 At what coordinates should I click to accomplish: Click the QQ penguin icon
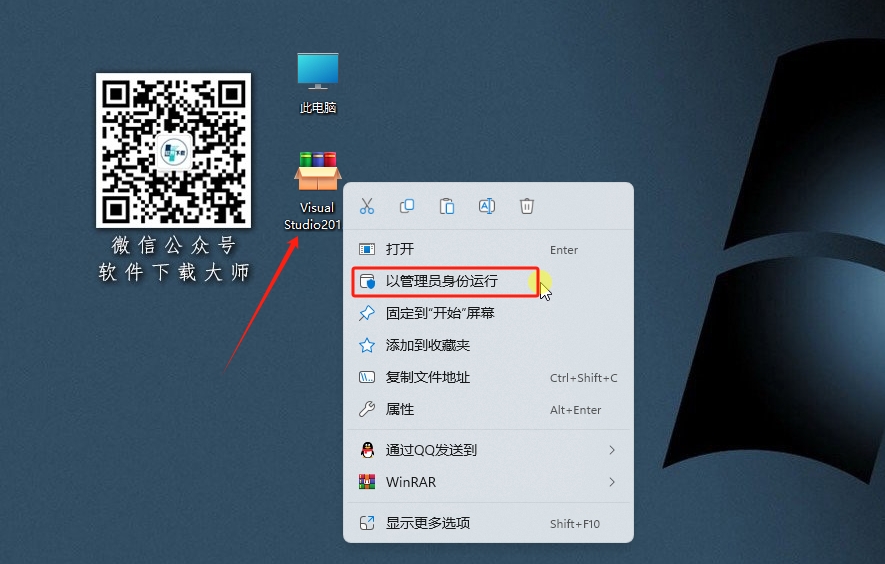point(367,450)
